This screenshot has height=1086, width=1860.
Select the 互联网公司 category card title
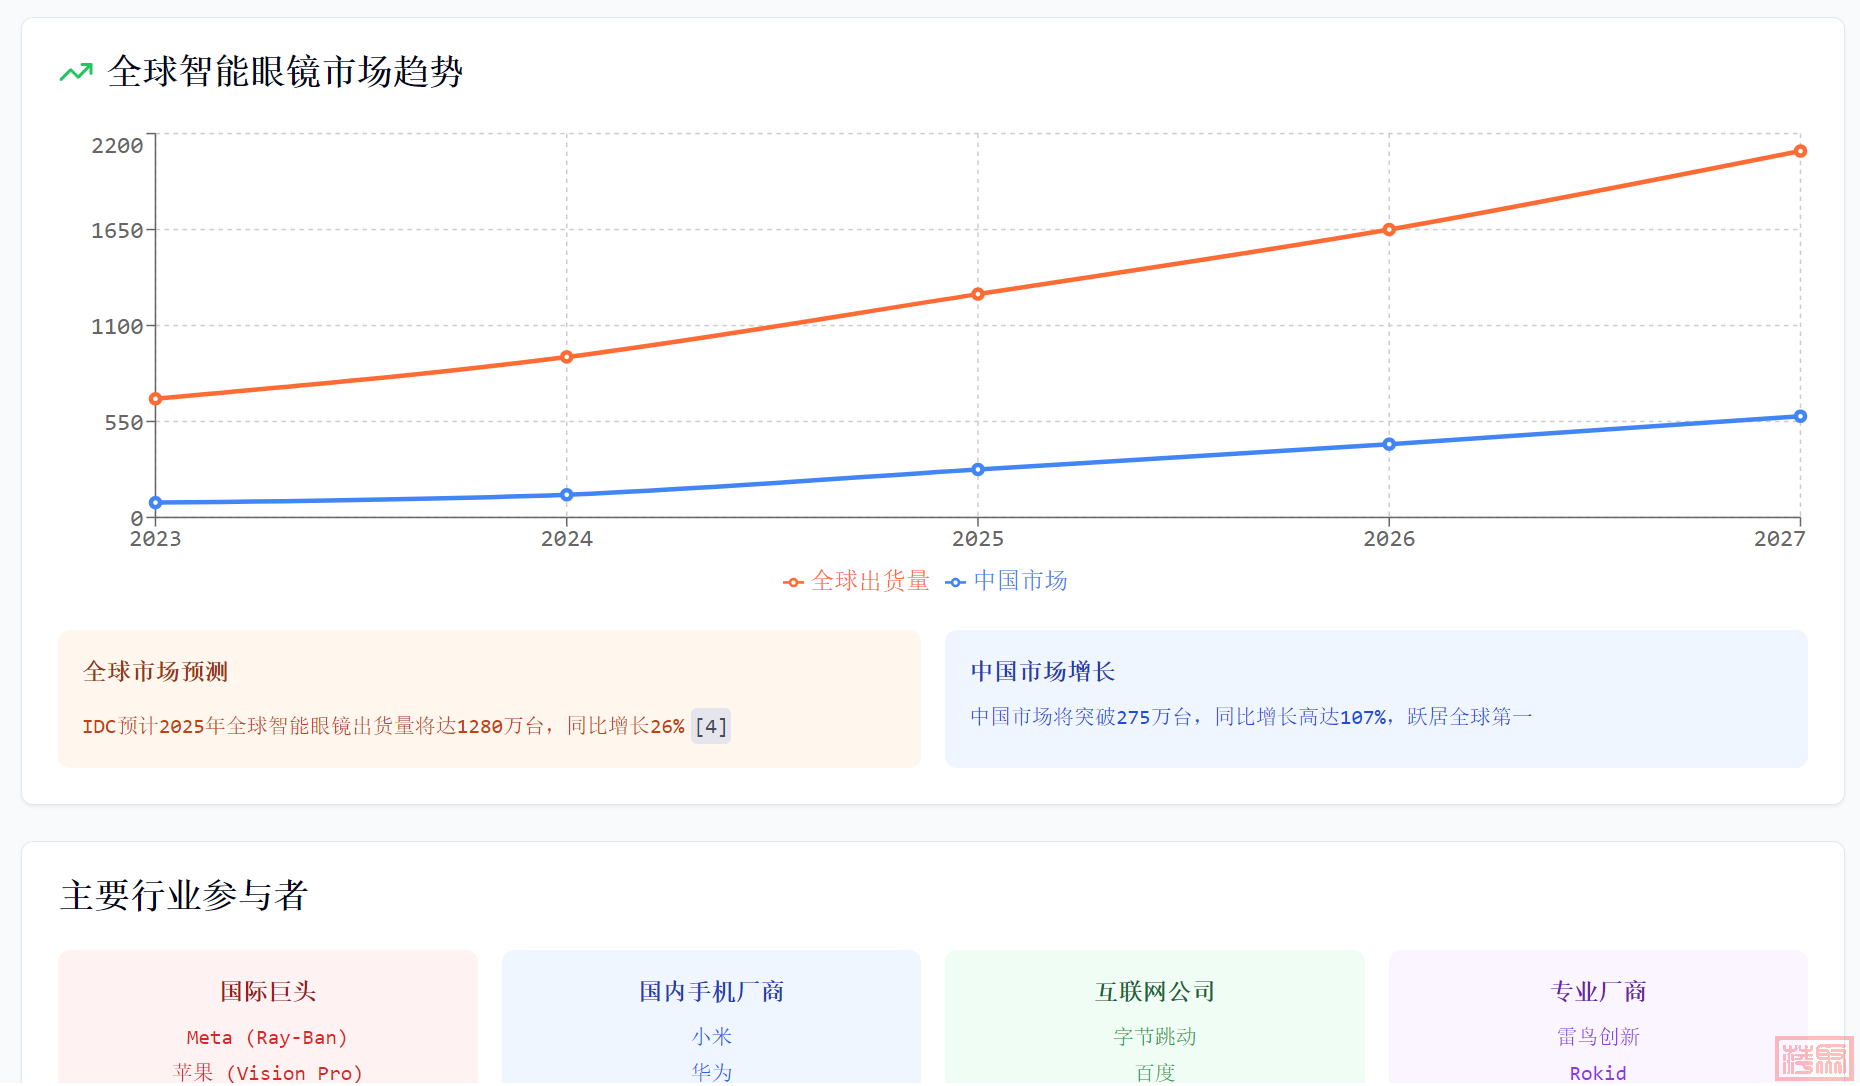click(x=1155, y=992)
